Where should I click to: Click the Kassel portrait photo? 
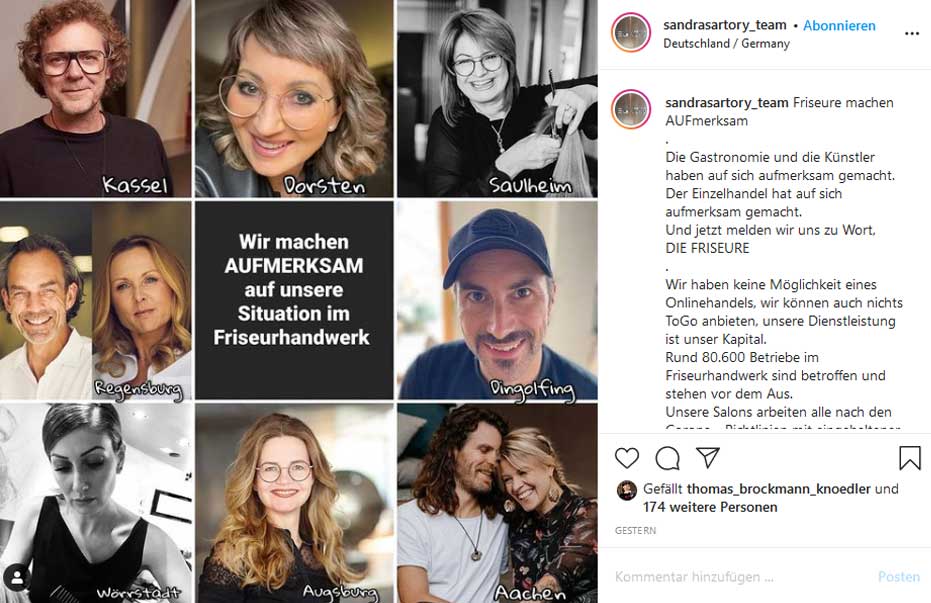pyautogui.click(x=97, y=98)
